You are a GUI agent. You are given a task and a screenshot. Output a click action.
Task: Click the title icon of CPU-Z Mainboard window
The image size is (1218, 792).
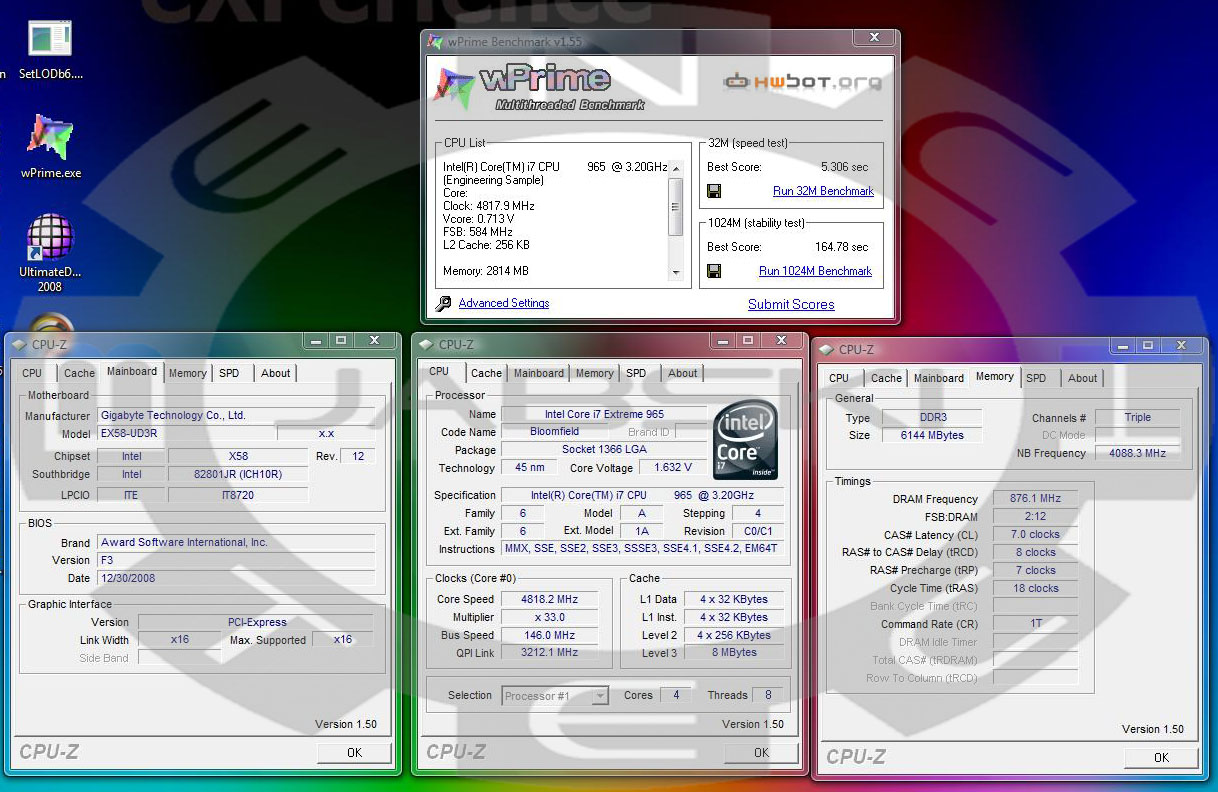20,344
